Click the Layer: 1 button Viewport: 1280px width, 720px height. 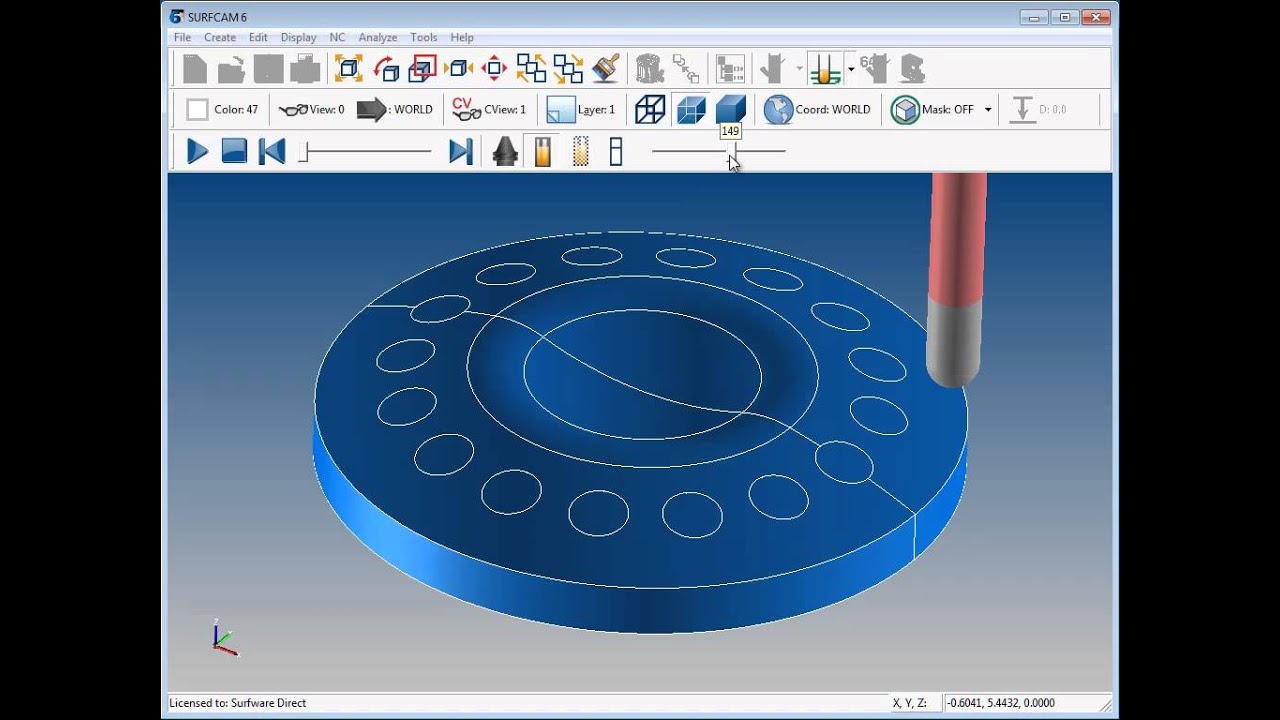[581, 110]
